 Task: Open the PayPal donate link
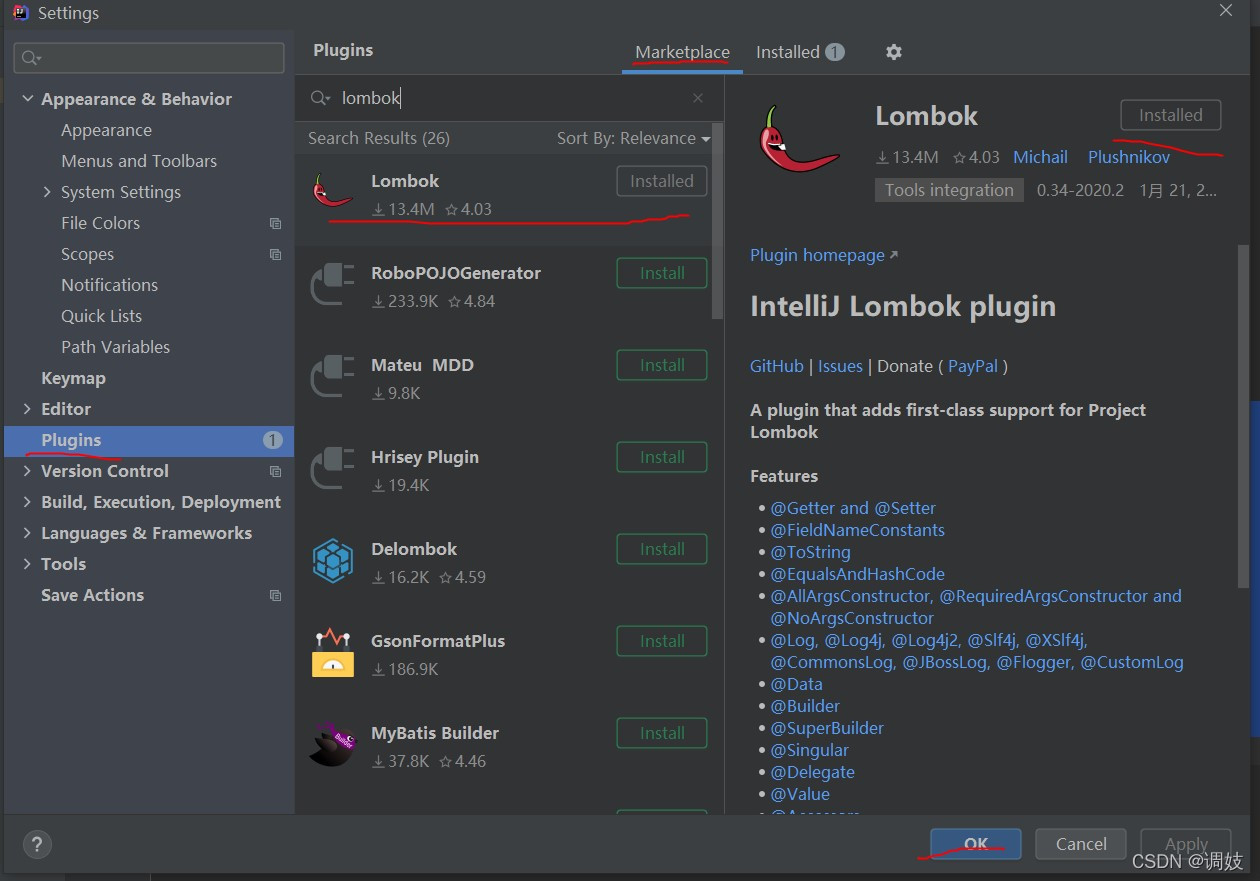pyautogui.click(x=973, y=366)
